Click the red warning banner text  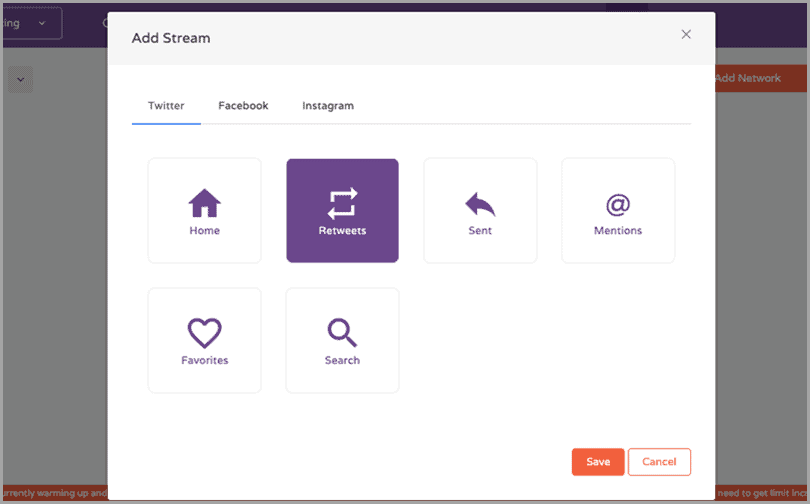pyautogui.click(x=53, y=492)
